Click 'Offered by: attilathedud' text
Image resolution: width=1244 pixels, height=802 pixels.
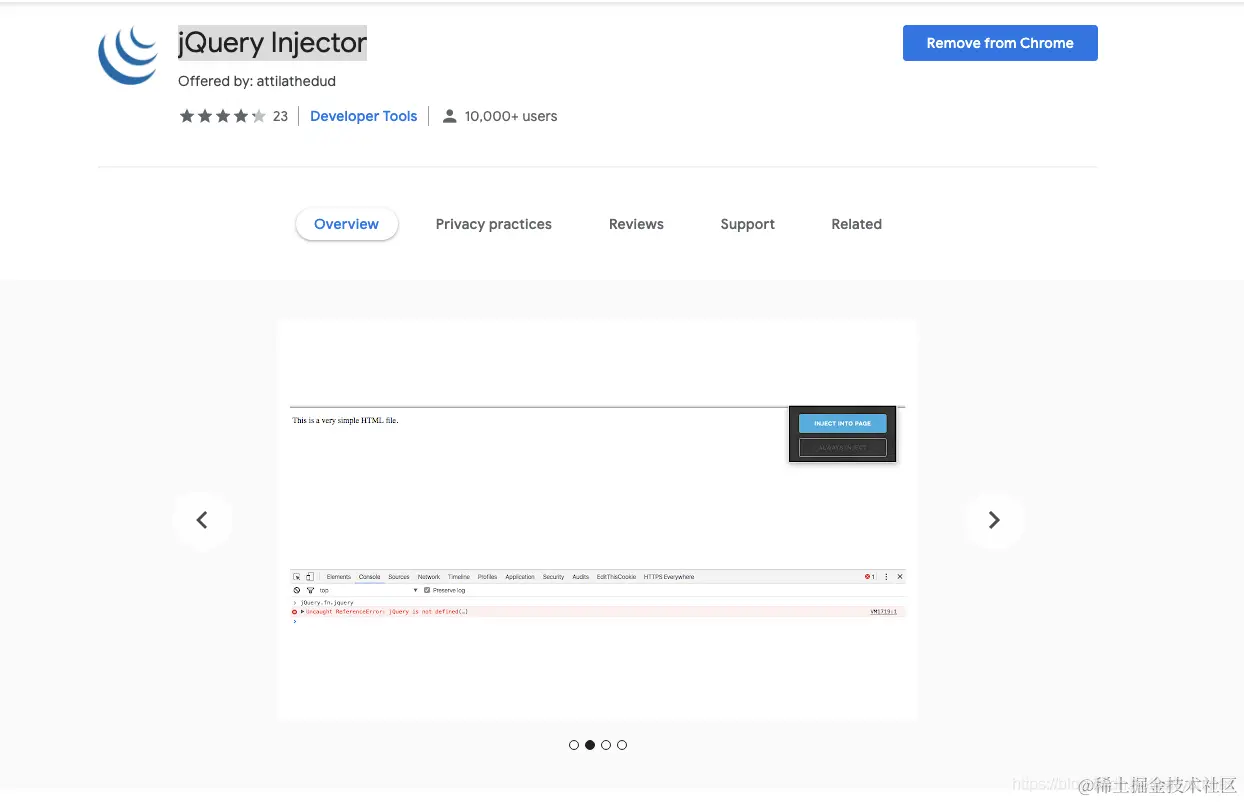[257, 81]
